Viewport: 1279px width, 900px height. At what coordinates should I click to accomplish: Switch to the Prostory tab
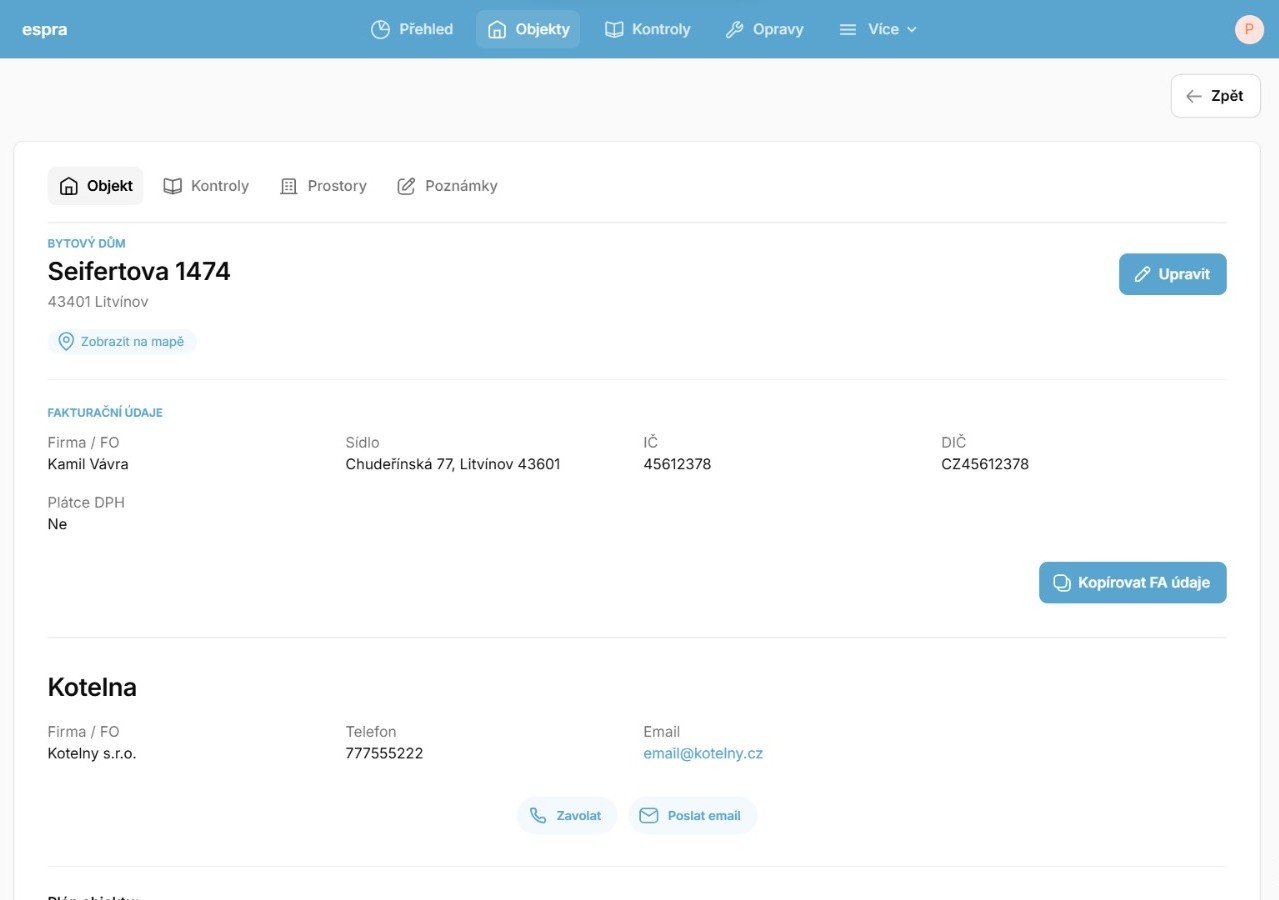[x=323, y=186]
